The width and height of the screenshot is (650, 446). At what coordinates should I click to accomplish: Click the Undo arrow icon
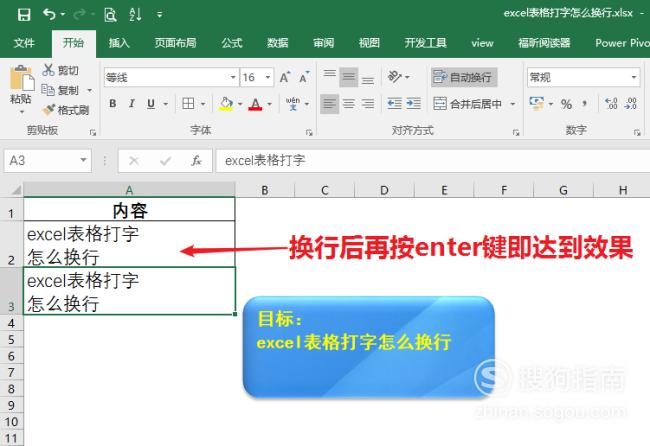(49, 15)
